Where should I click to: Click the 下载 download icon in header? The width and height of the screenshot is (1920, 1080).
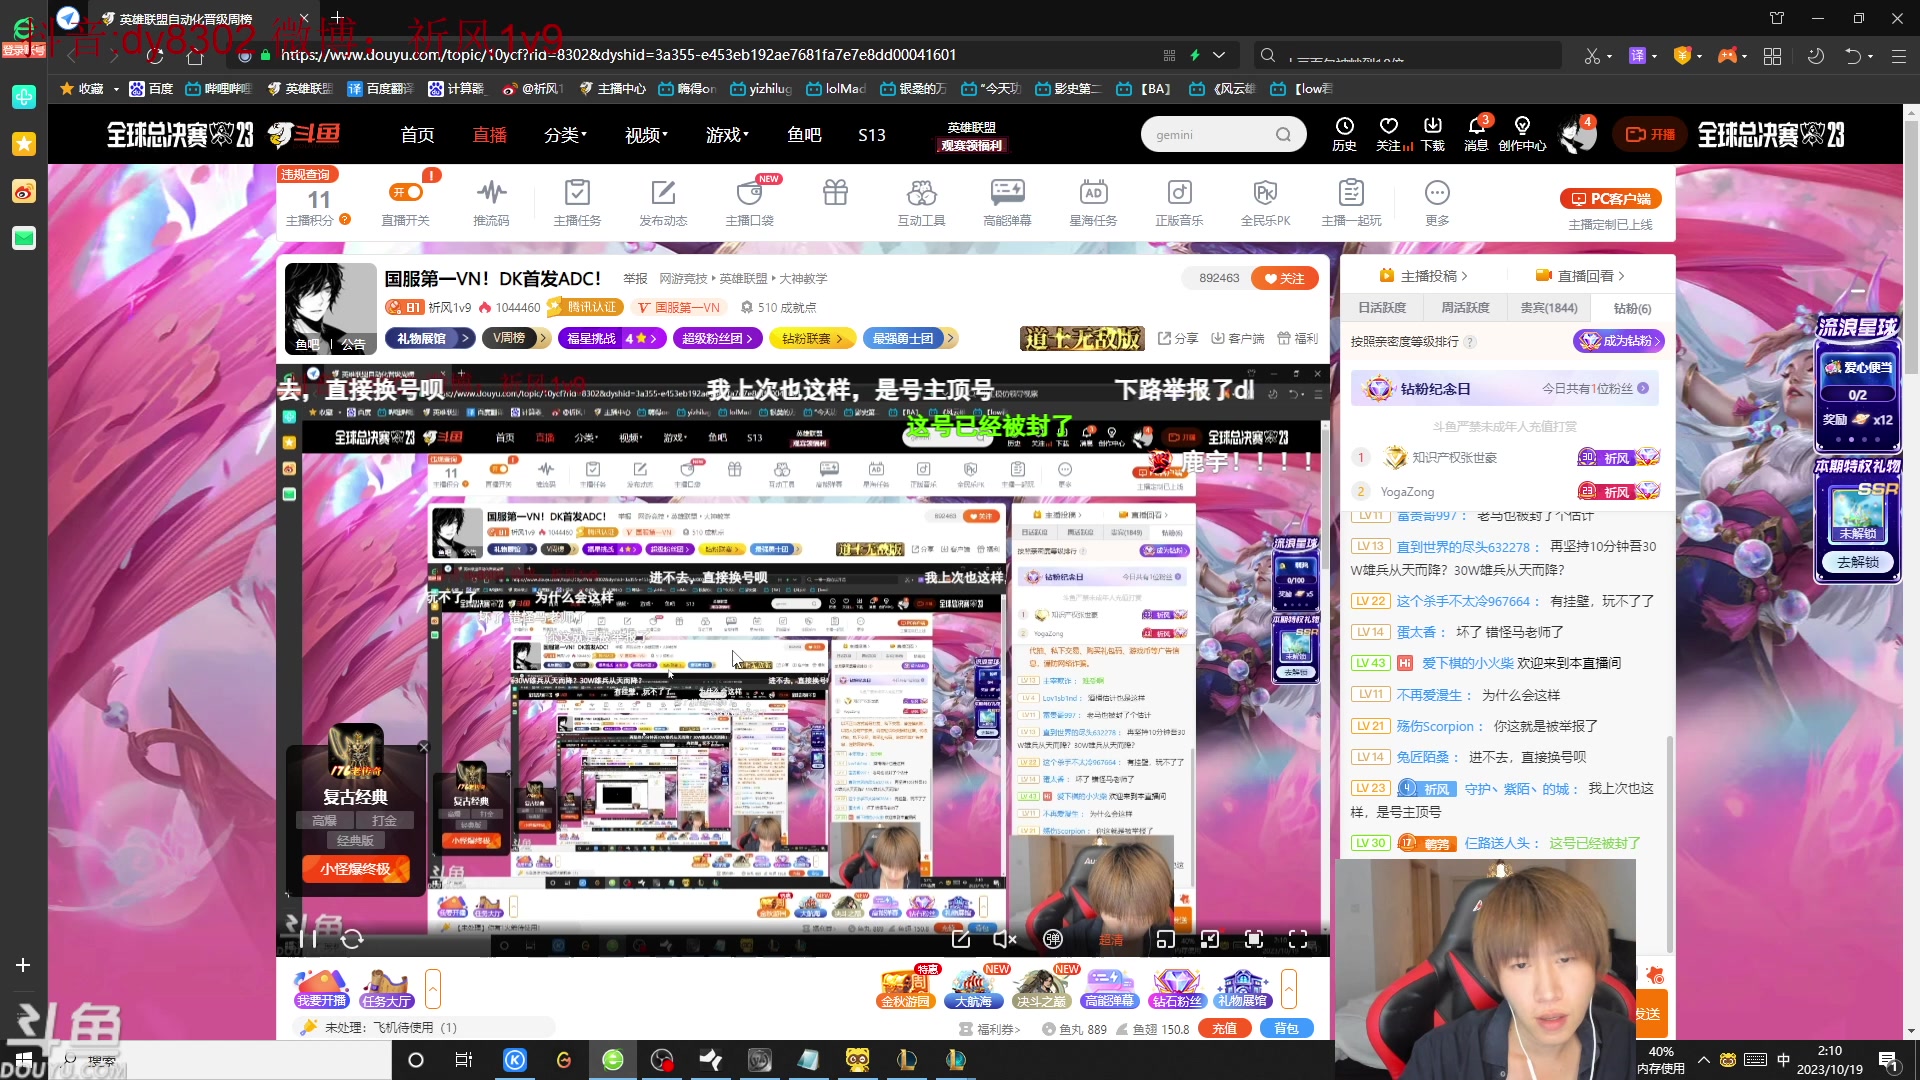point(1433,133)
